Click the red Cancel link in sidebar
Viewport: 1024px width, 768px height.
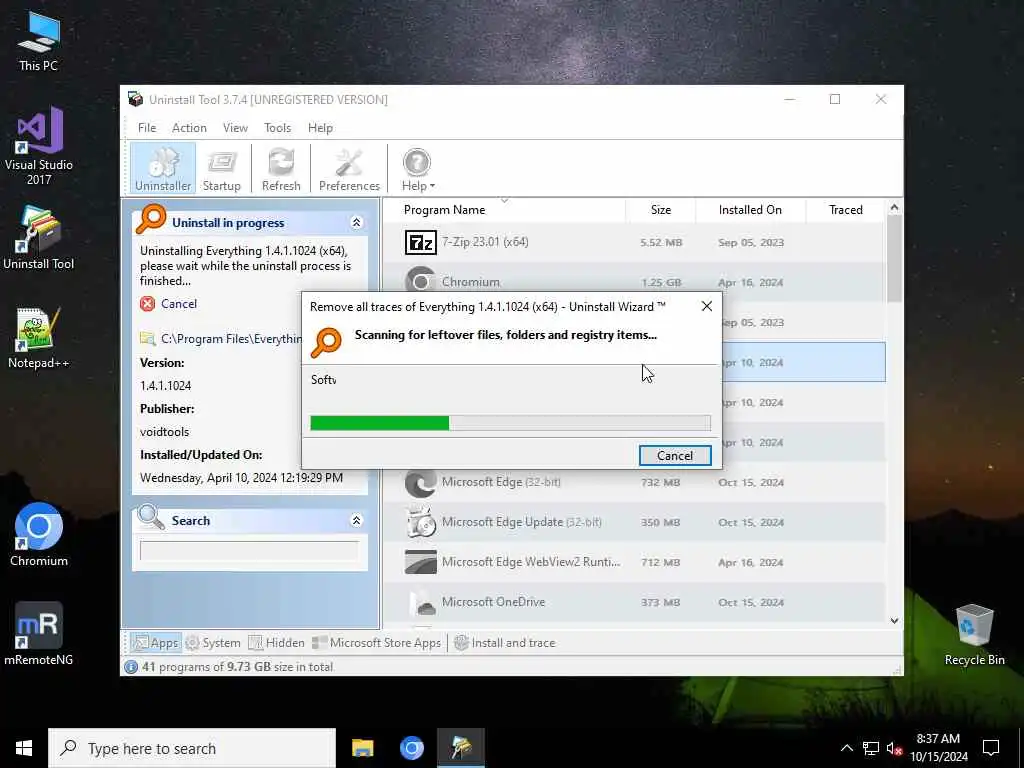click(178, 304)
